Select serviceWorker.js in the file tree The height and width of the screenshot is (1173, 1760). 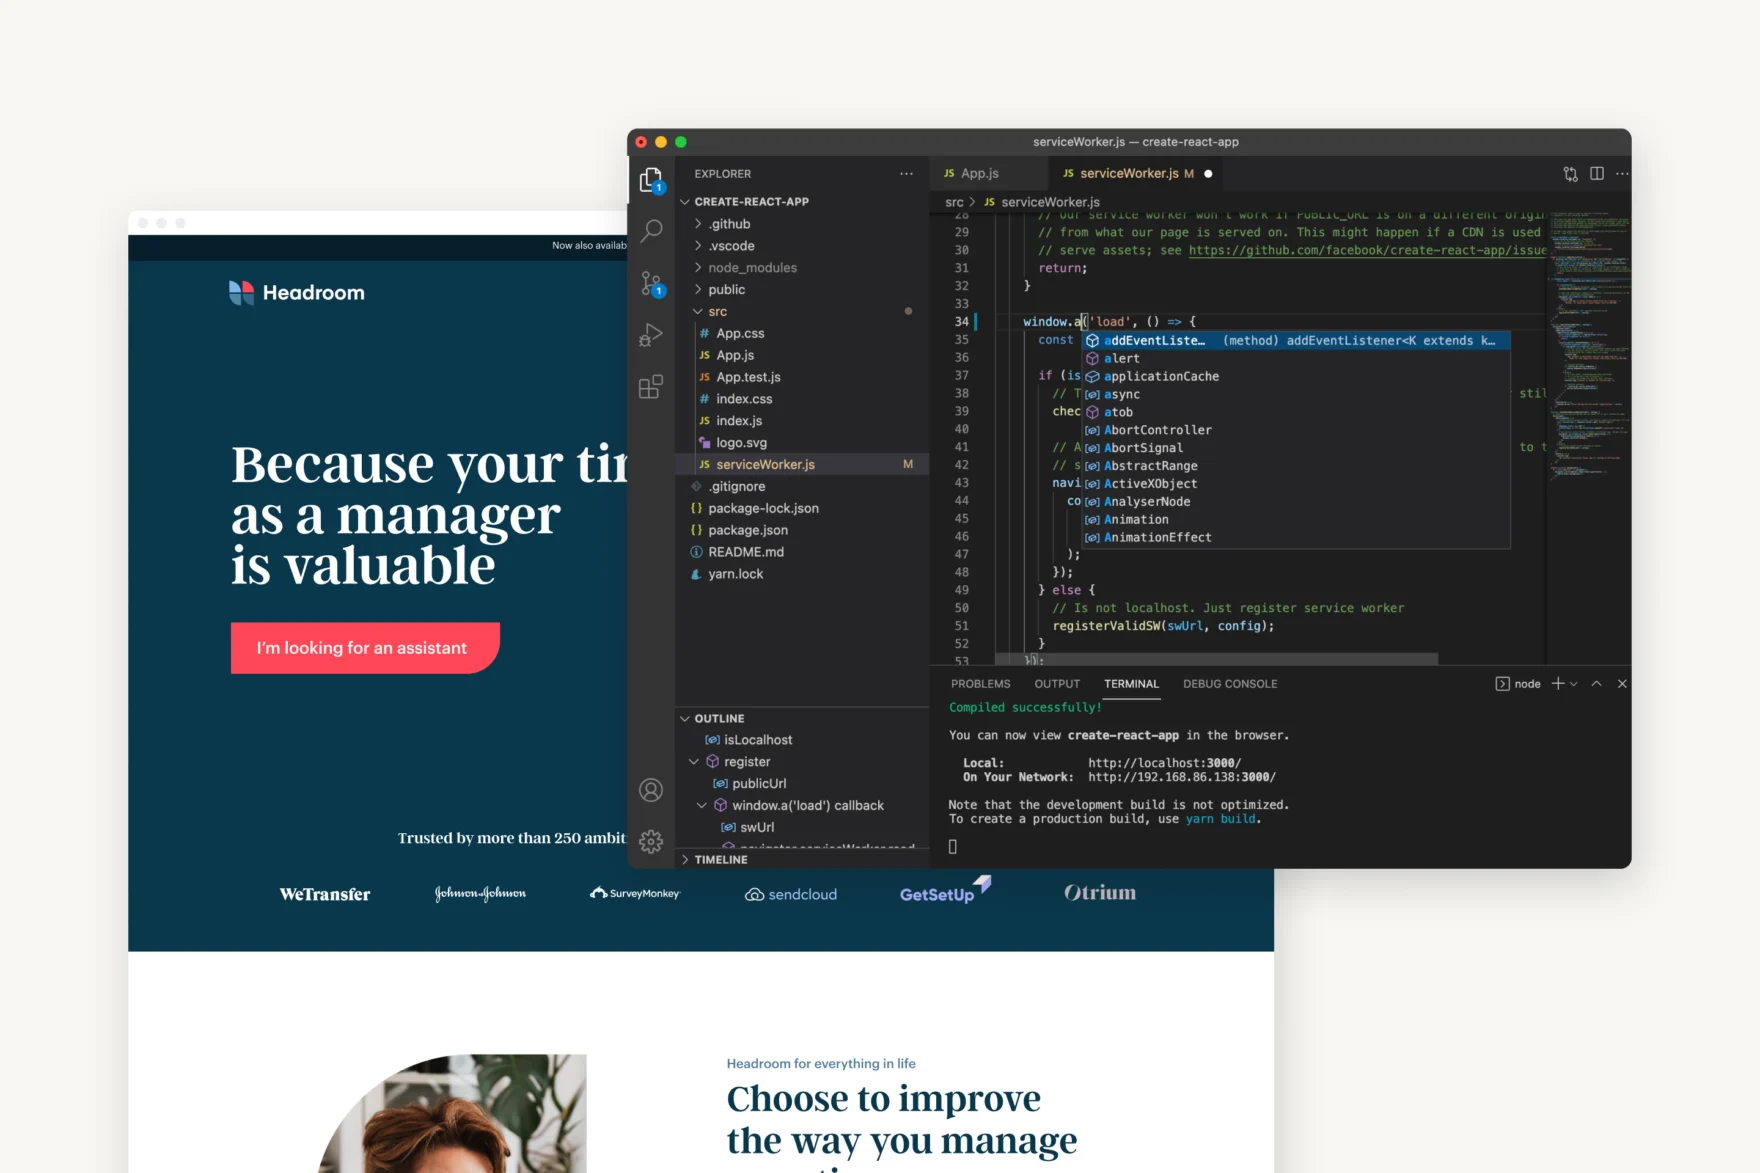802,465
